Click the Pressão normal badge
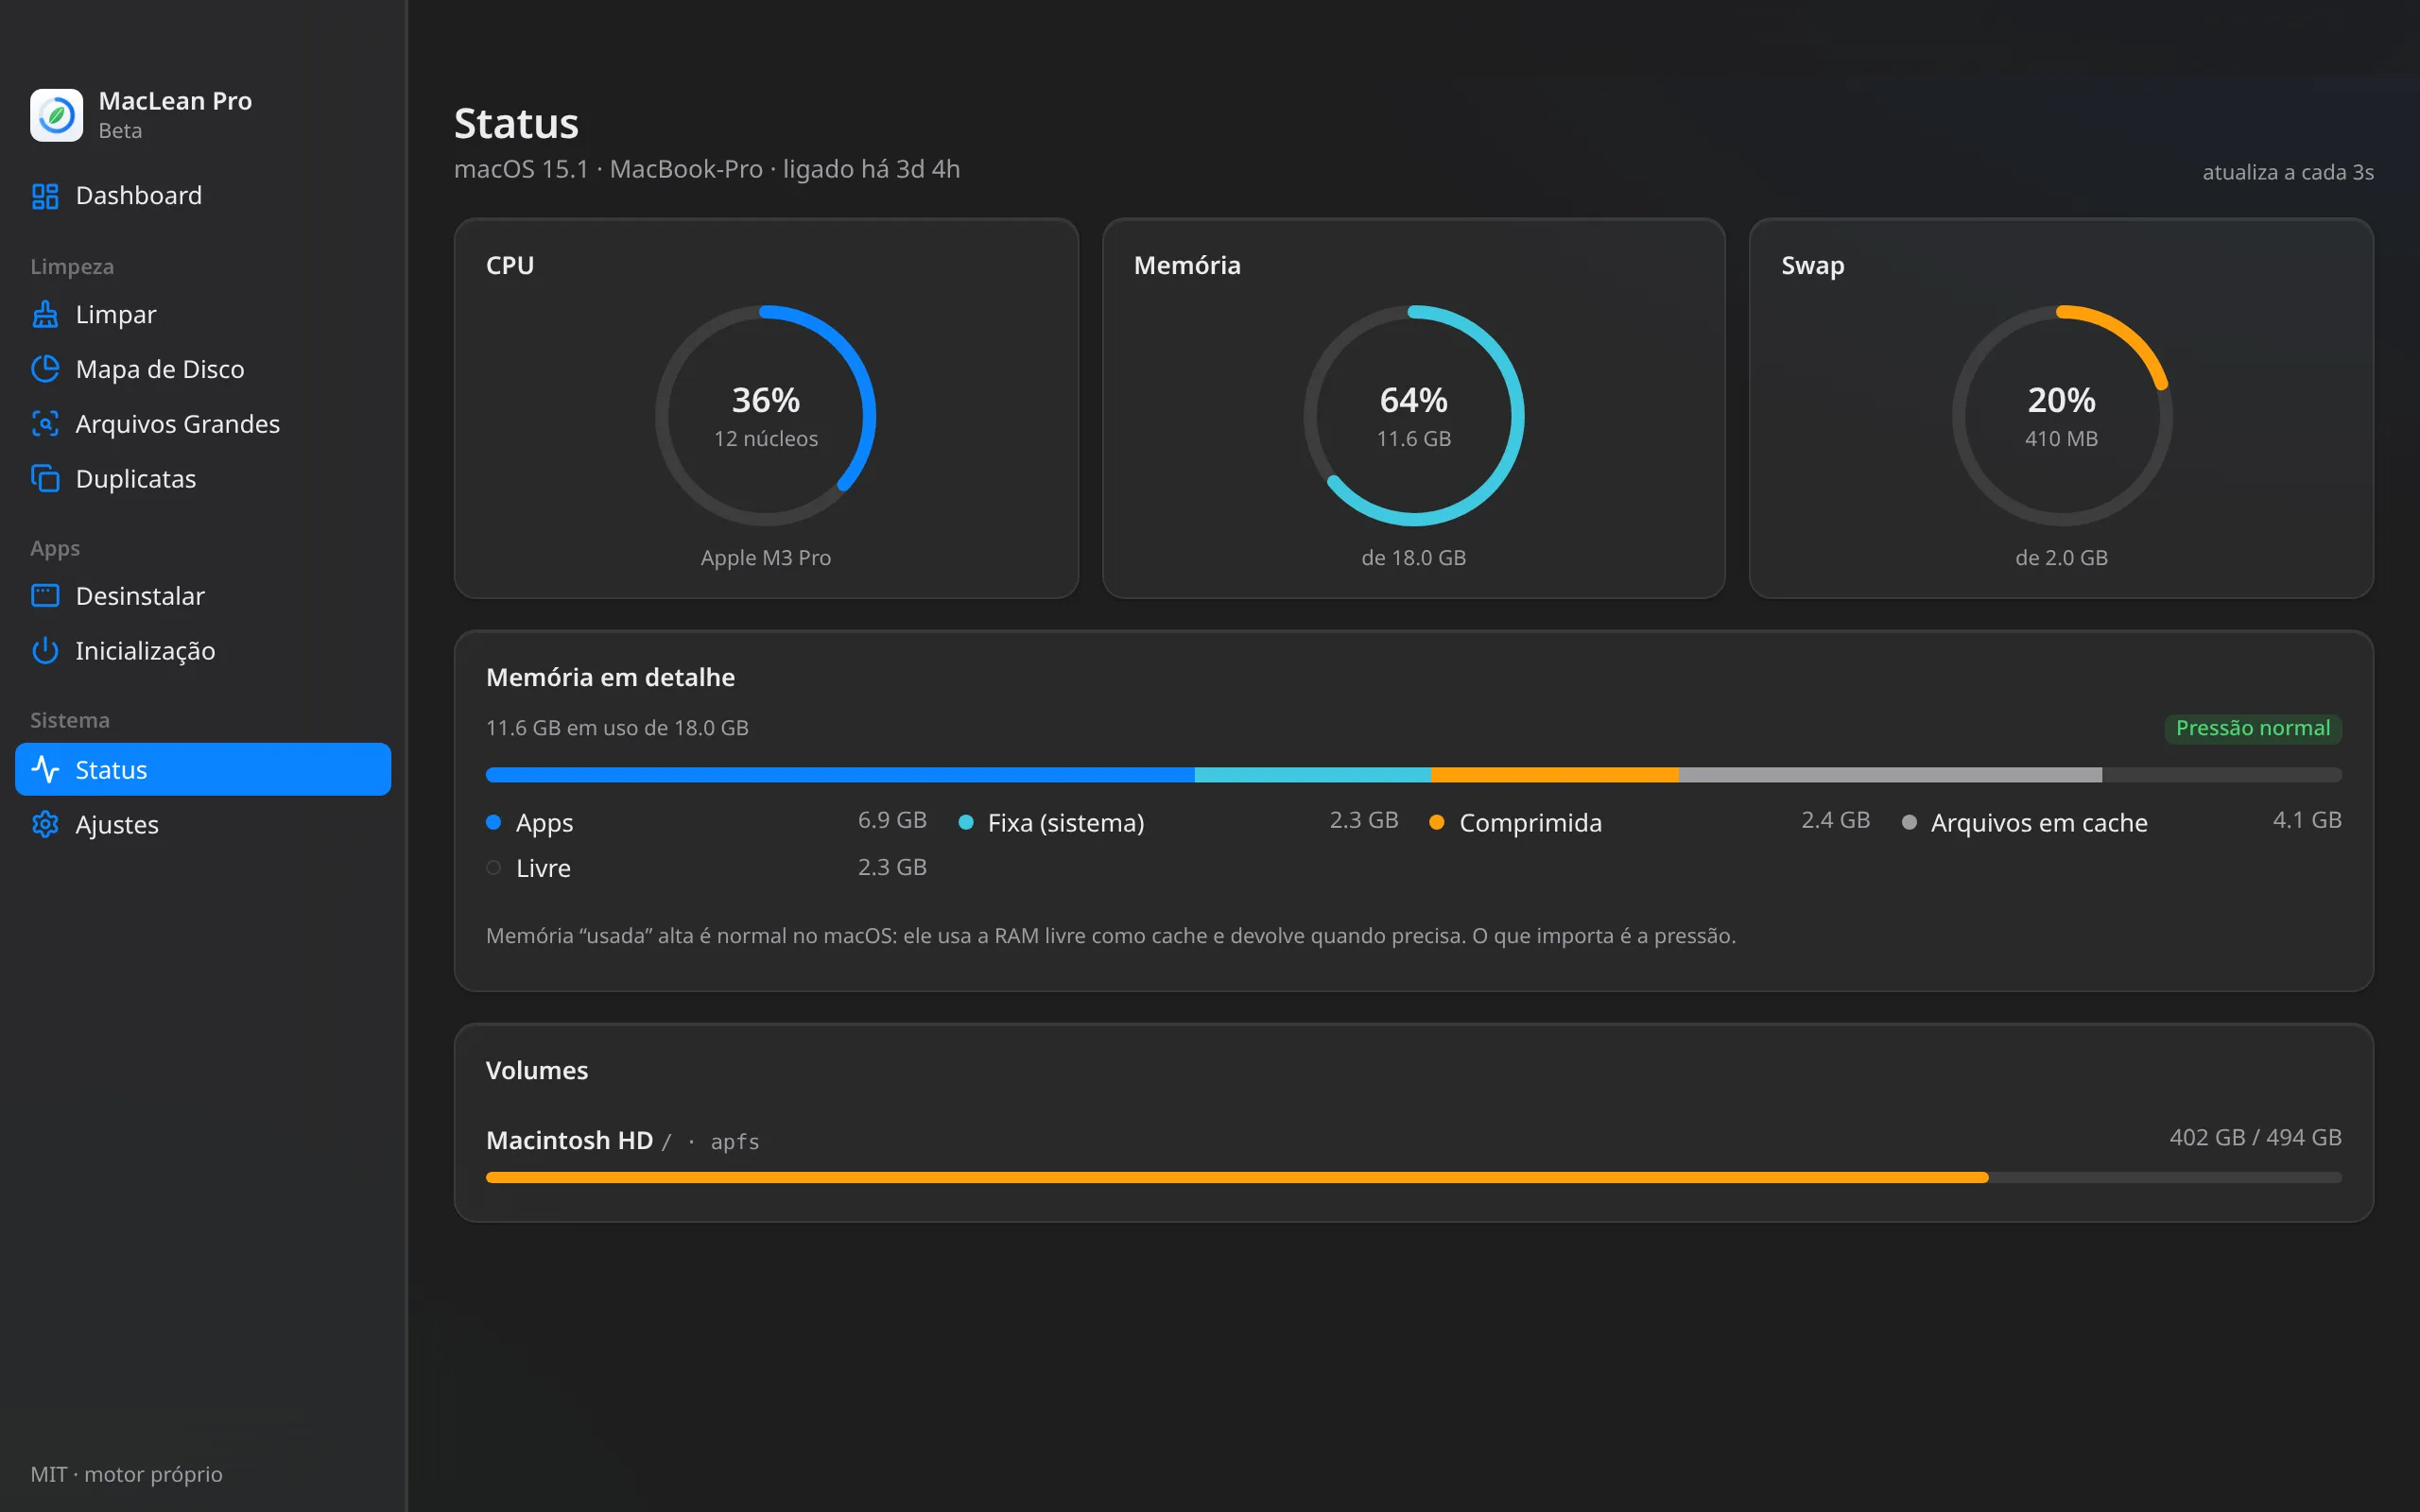2420x1512 pixels. [x=2253, y=728]
